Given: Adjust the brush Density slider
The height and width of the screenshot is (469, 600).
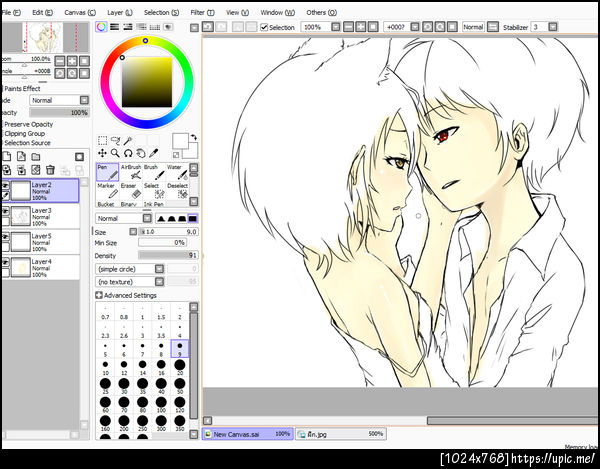Looking at the screenshot, I should click(168, 255).
